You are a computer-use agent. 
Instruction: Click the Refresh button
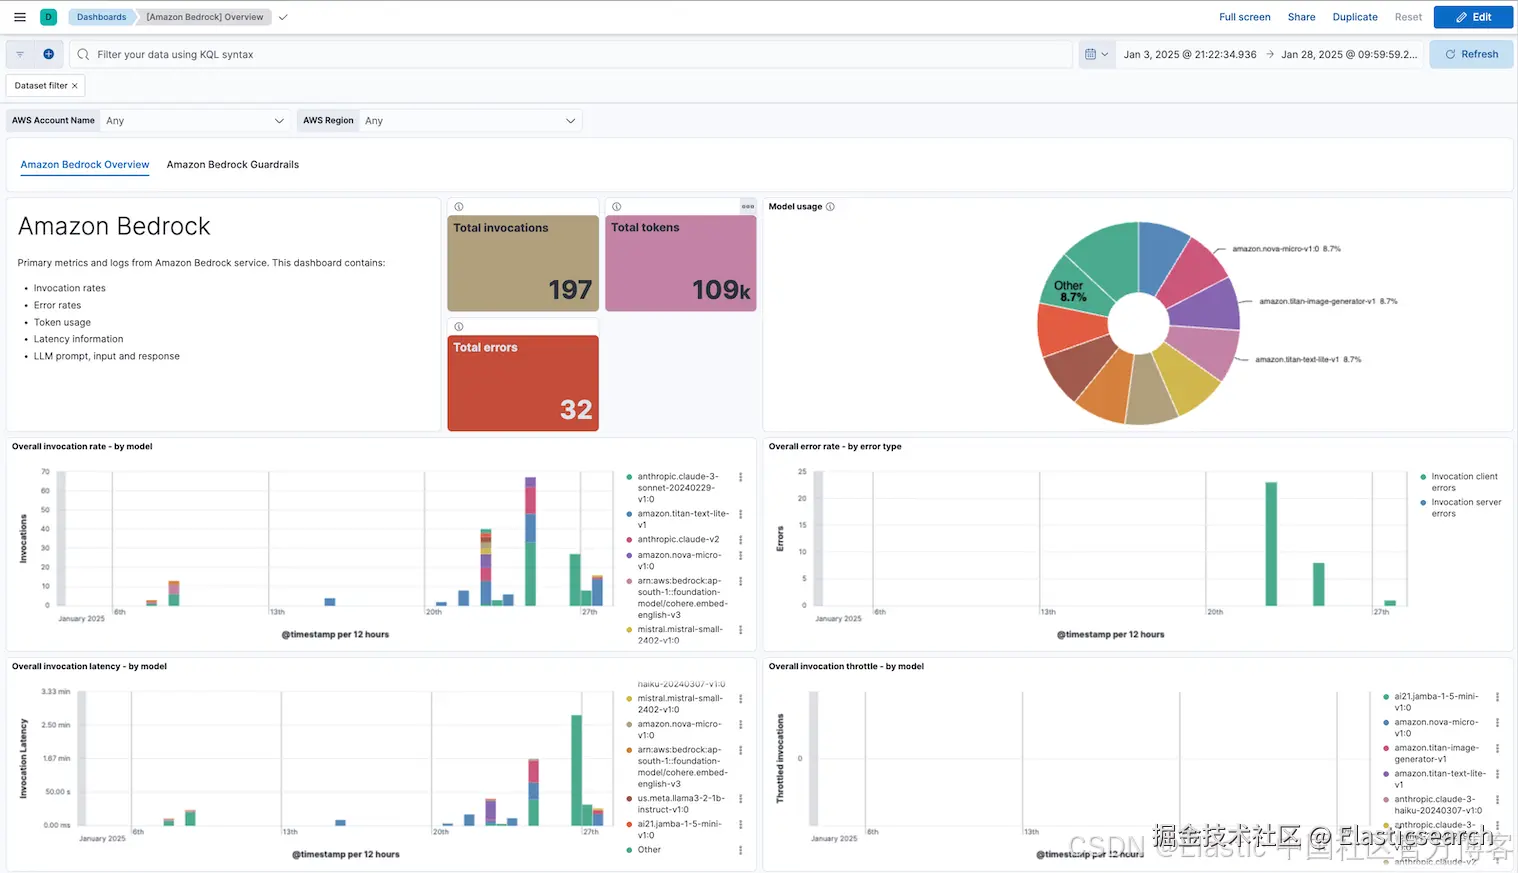pos(1471,54)
